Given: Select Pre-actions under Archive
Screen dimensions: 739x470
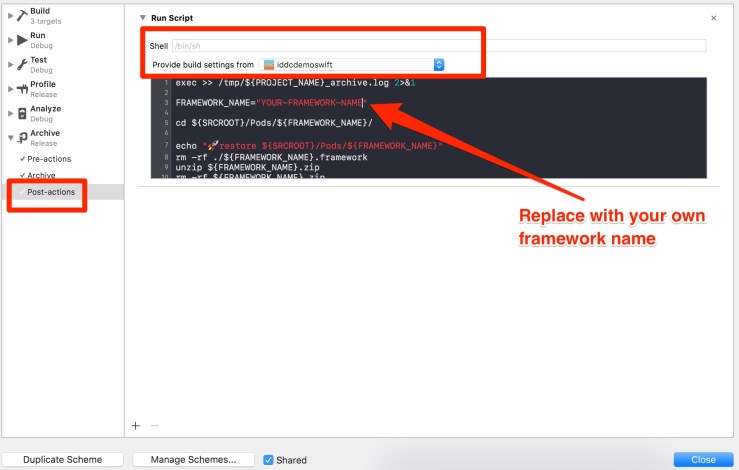Looking at the screenshot, I should (48, 159).
